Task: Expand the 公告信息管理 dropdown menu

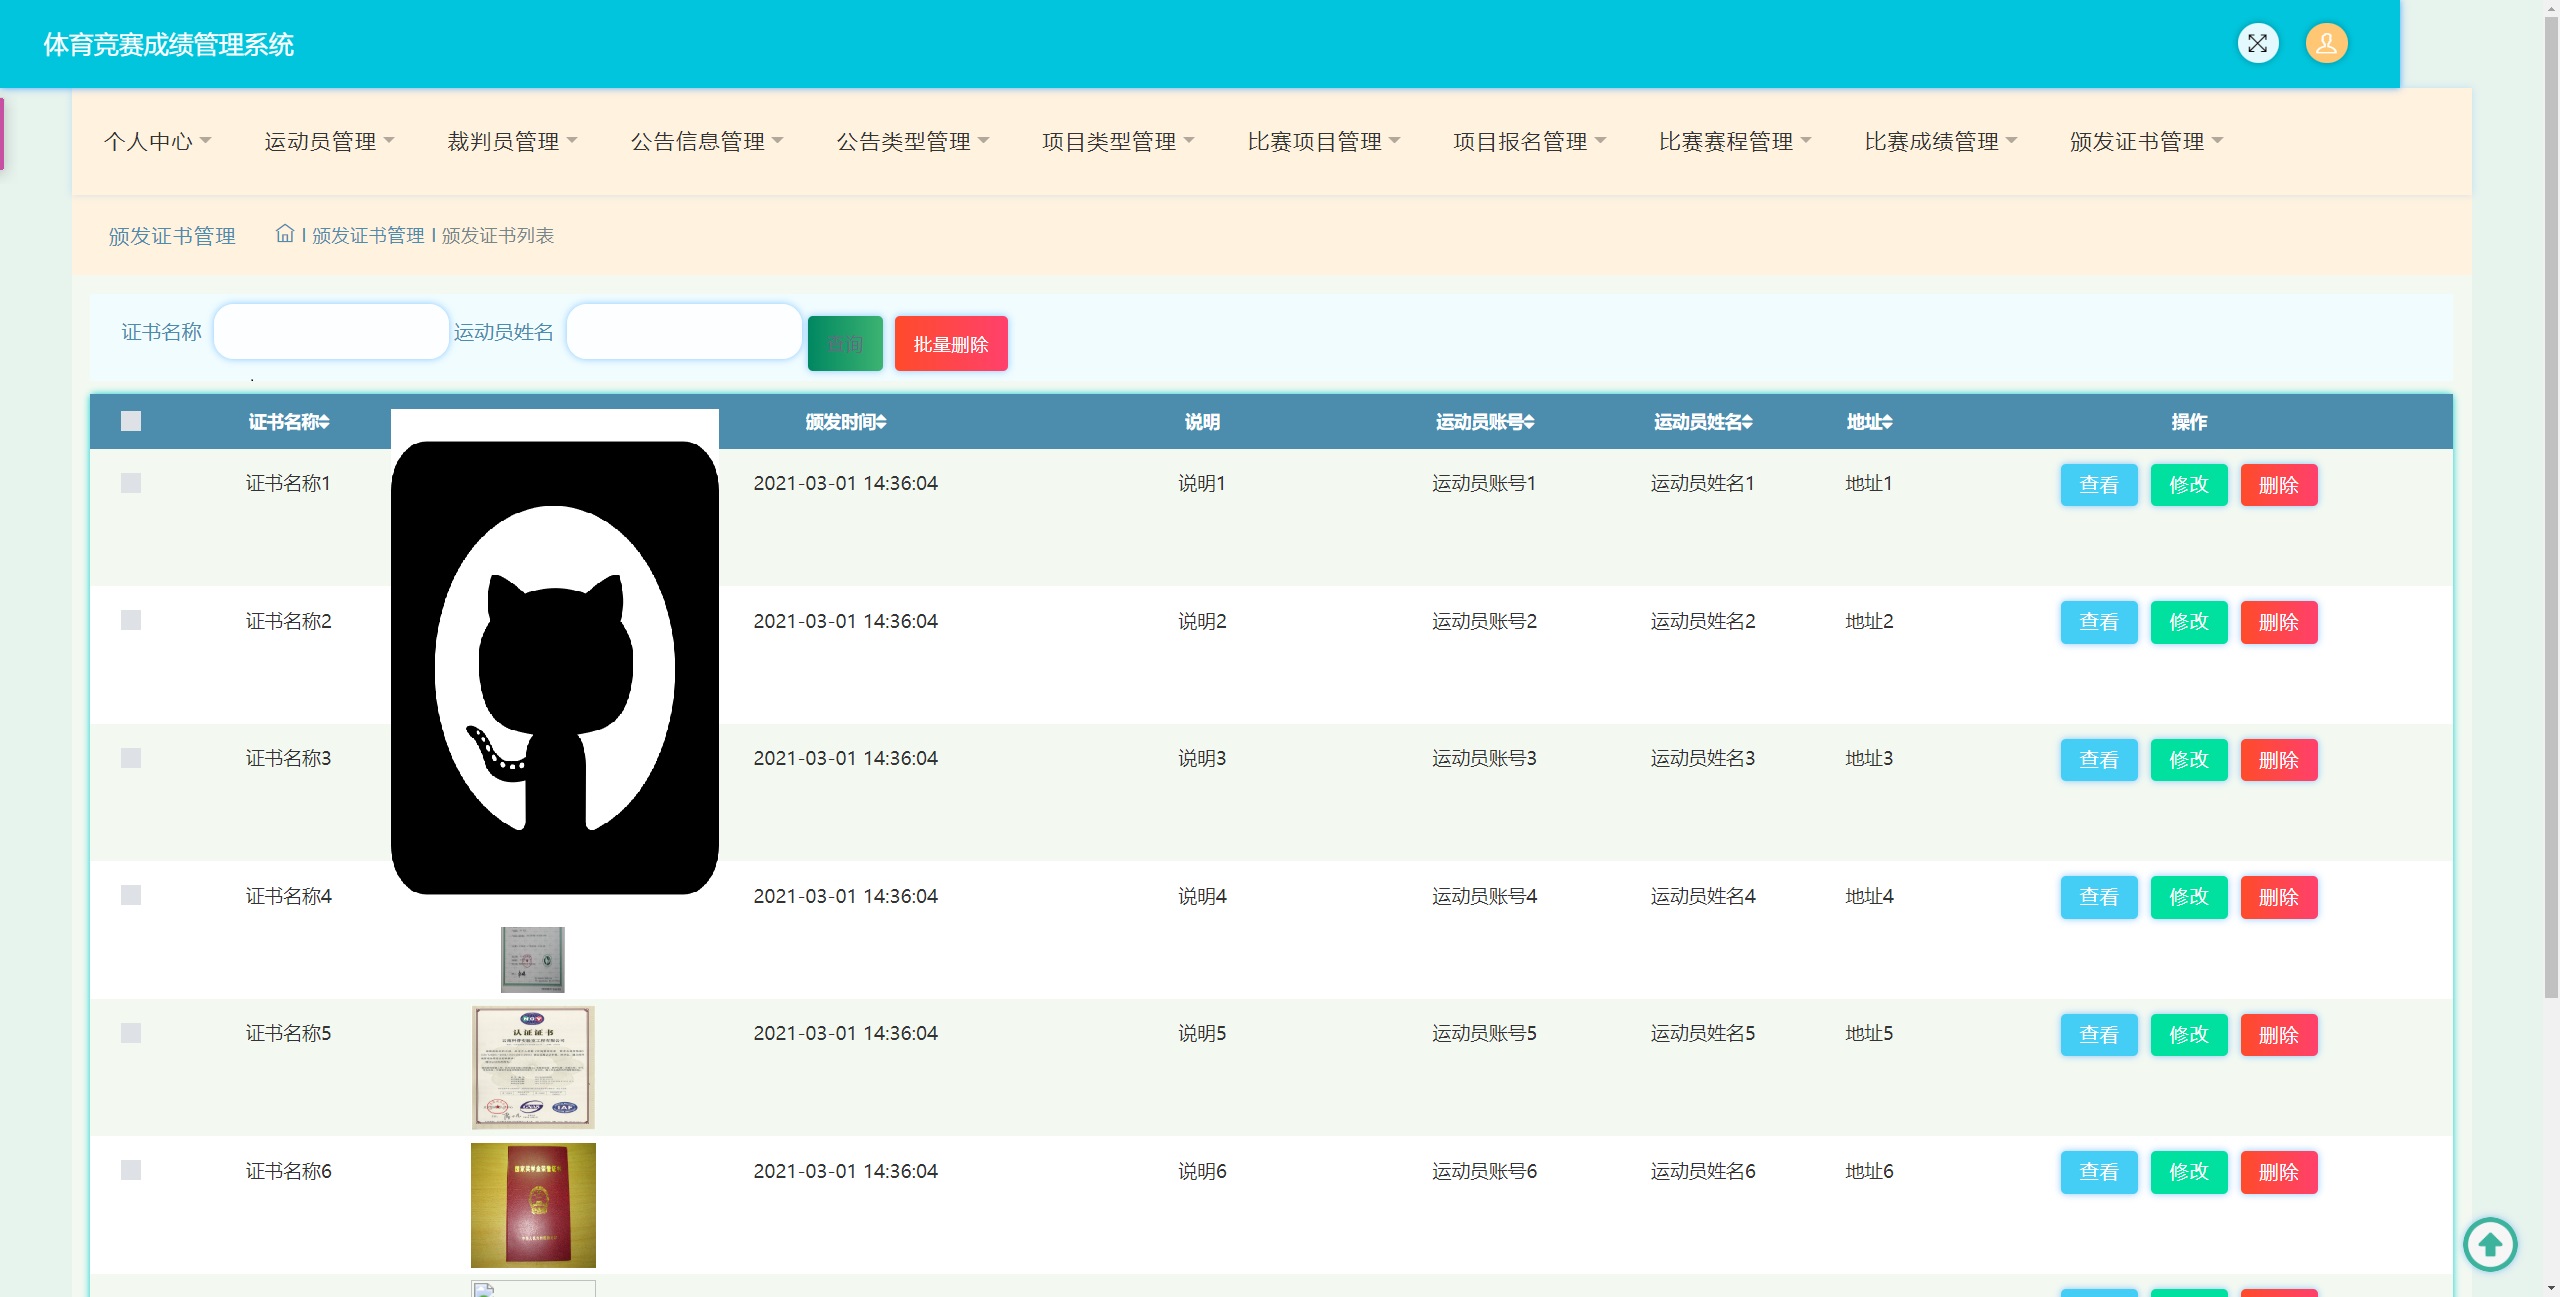Action: tap(707, 141)
